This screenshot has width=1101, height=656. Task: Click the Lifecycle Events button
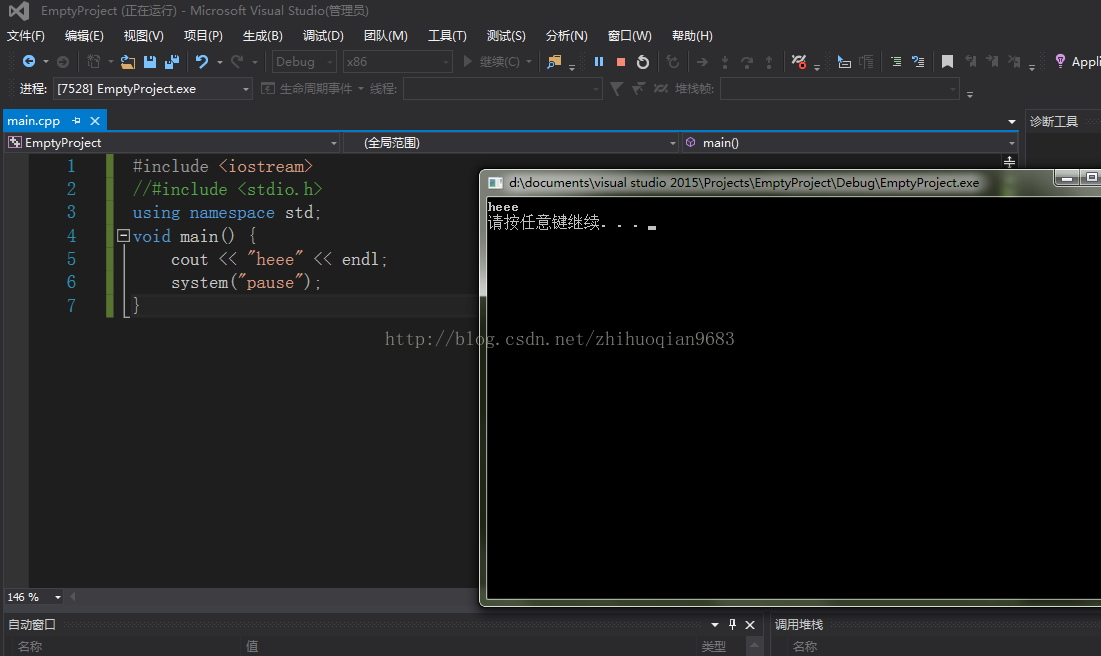(x=307, y=88)
